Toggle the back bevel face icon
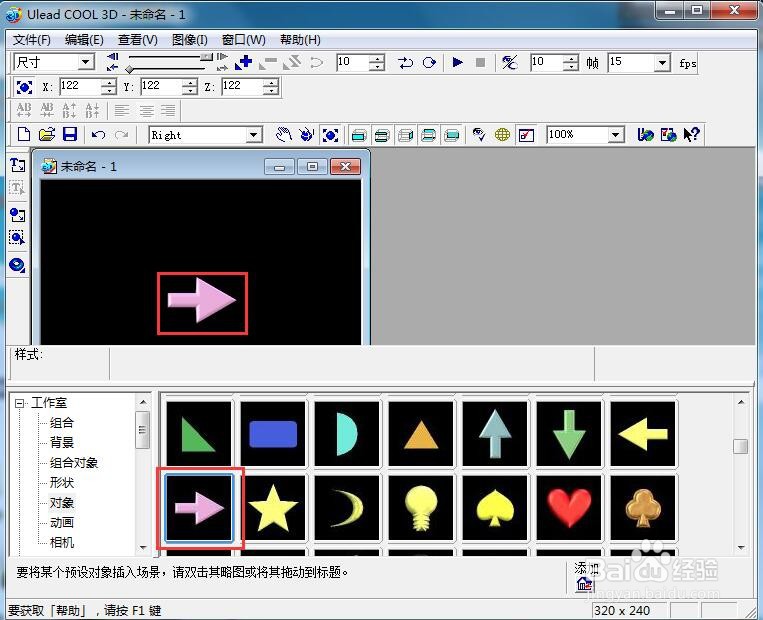 [428, 135]
